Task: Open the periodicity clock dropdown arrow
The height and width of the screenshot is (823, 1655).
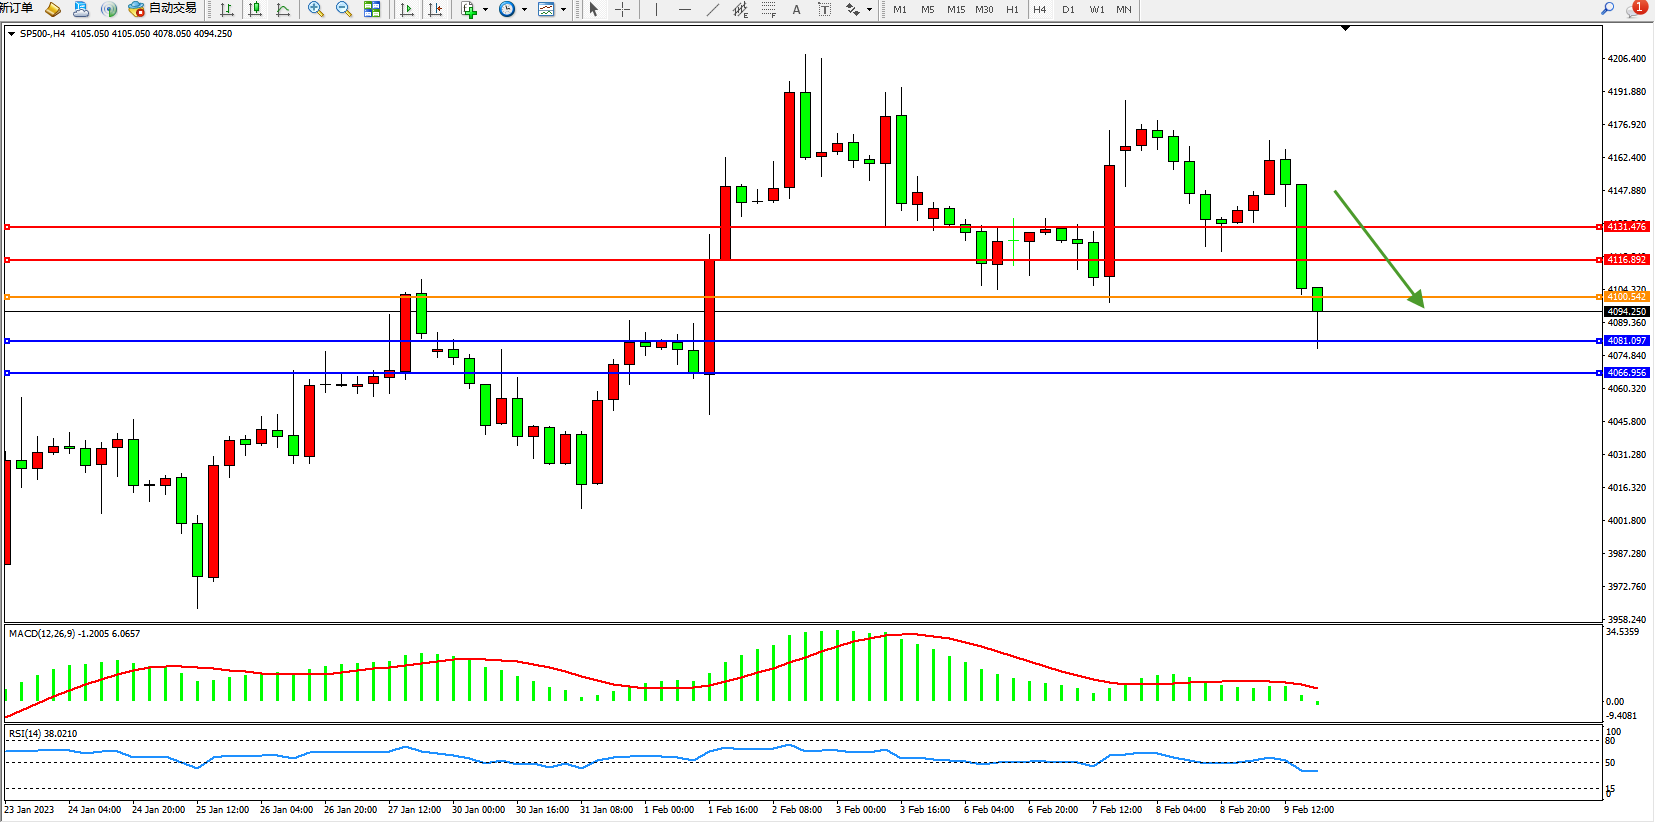Action: tap(524, 9)
